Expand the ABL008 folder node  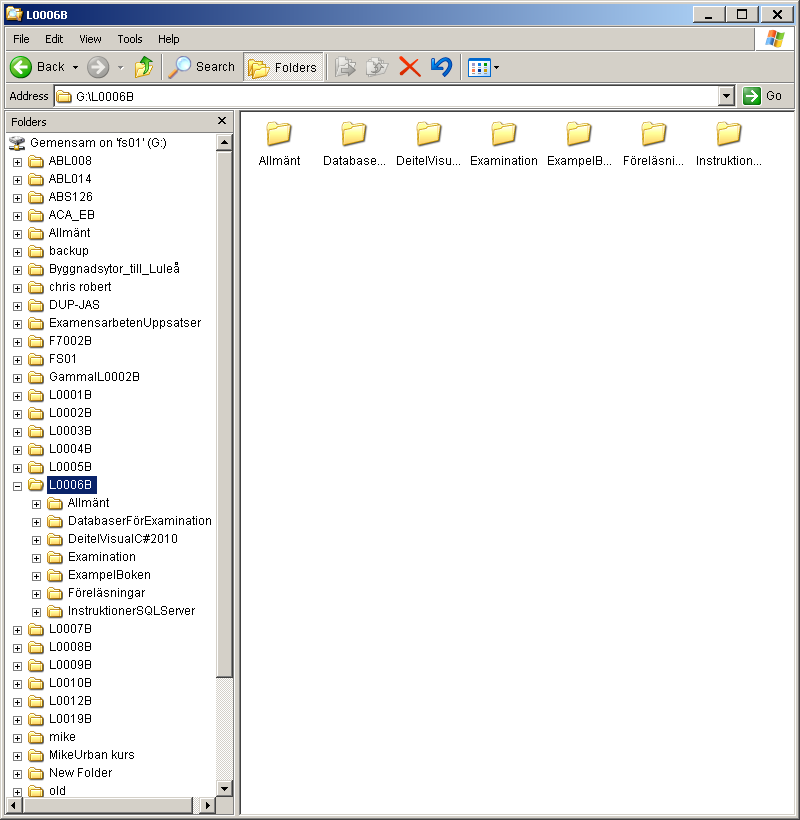(x=17, y=162)
